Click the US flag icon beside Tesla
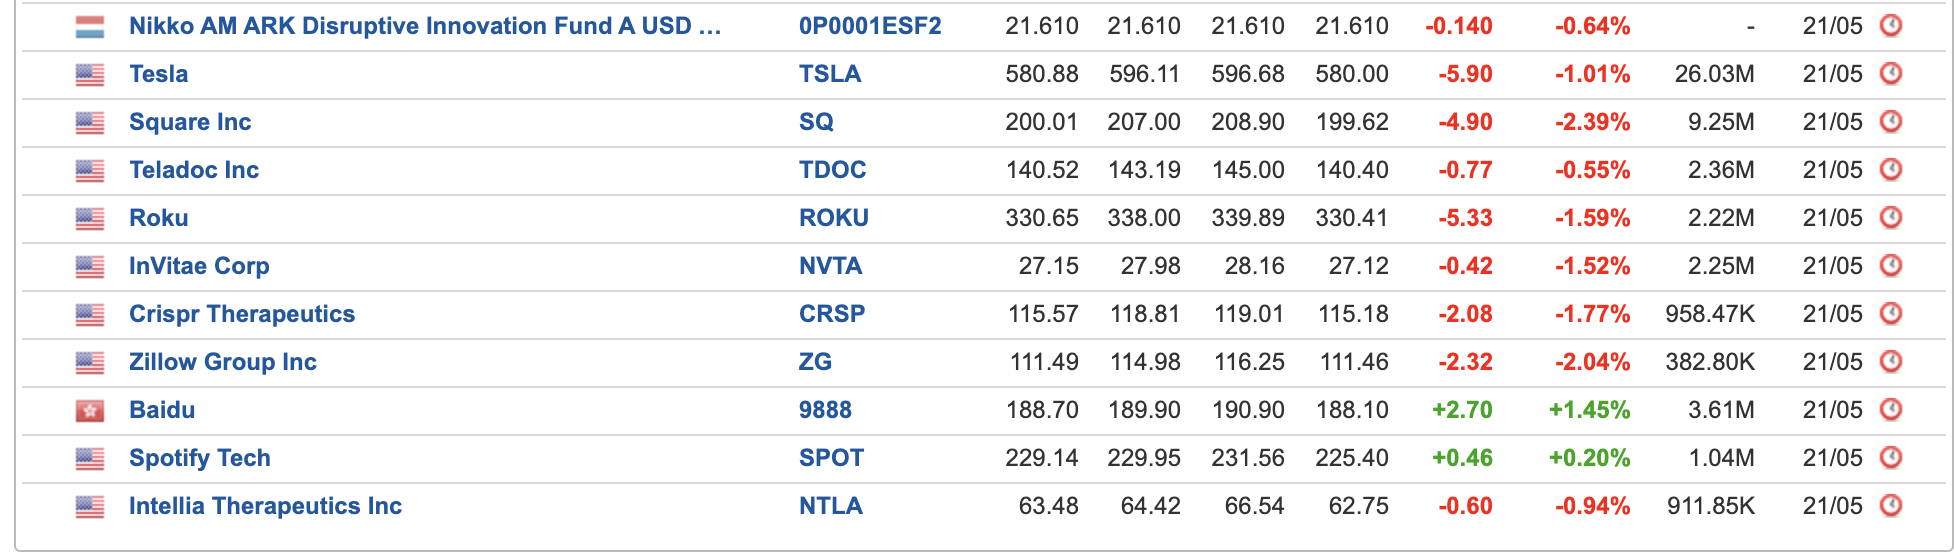The image size is (1954, 554). point(90,74)
